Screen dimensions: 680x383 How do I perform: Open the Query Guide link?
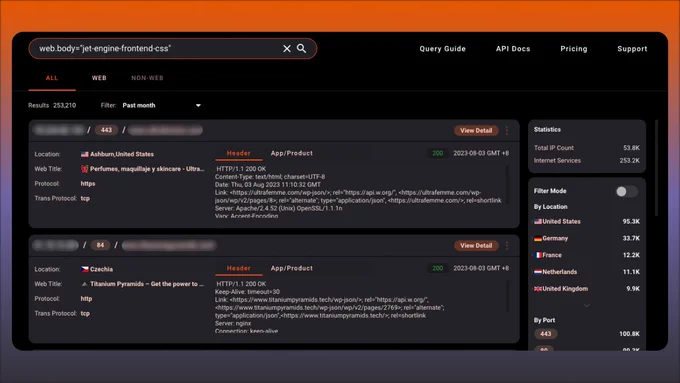pyautogui.click(x=442, y=49)
